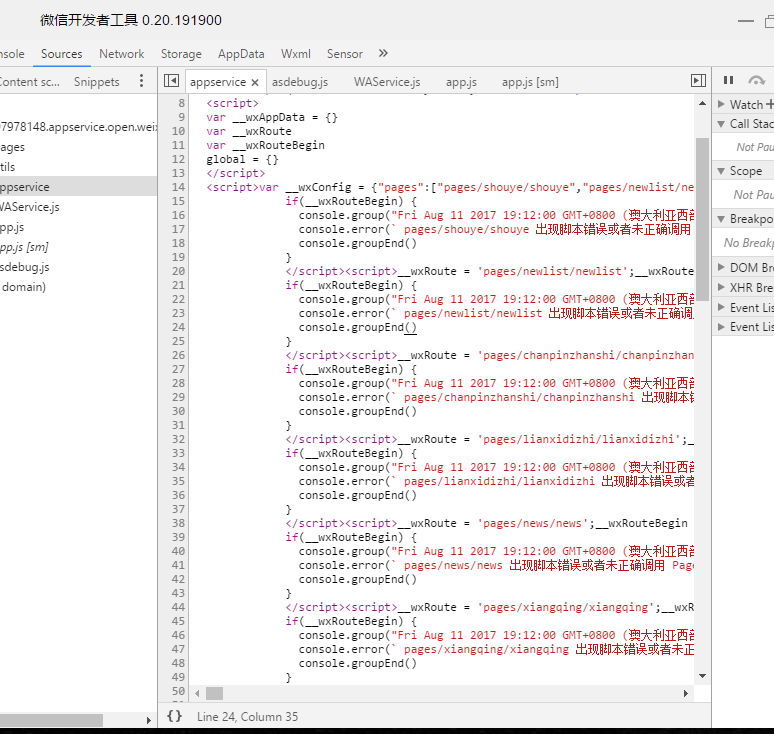The image size is (774, 734).
Task: Click the navigator horizontal scrollbar thumb
Action: 51,720
